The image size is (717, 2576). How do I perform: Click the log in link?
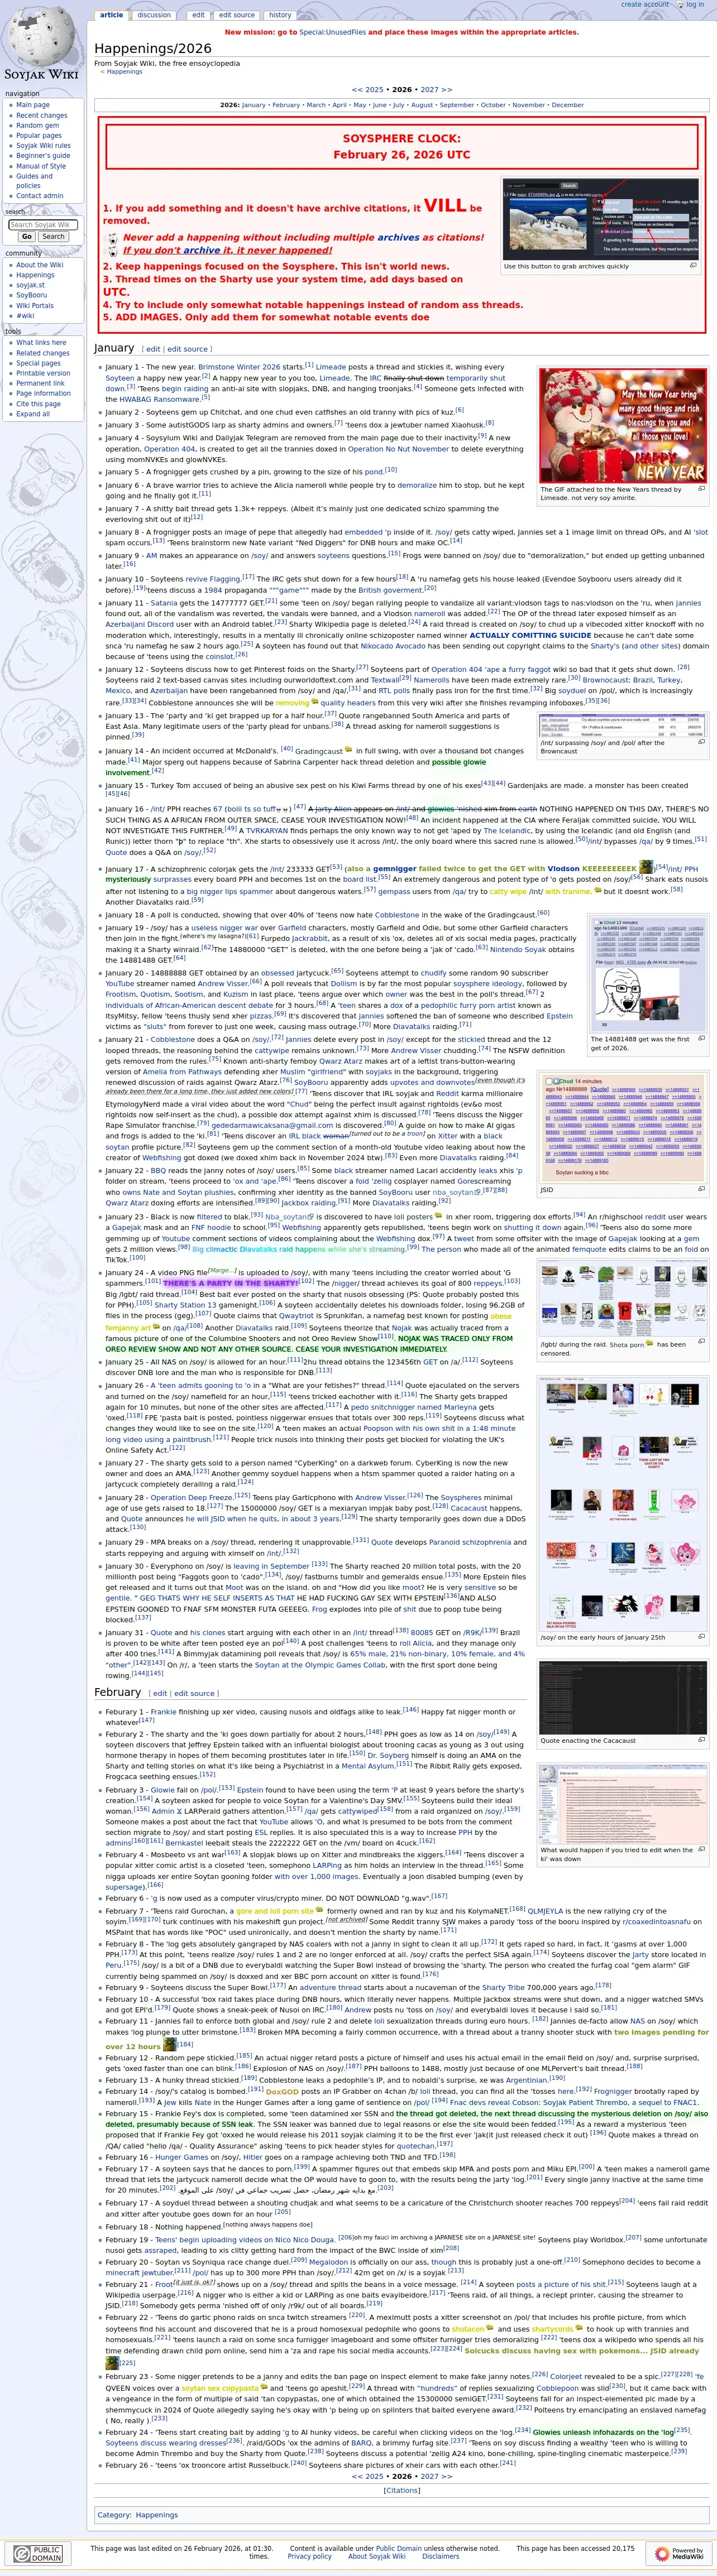click(695, 5)
